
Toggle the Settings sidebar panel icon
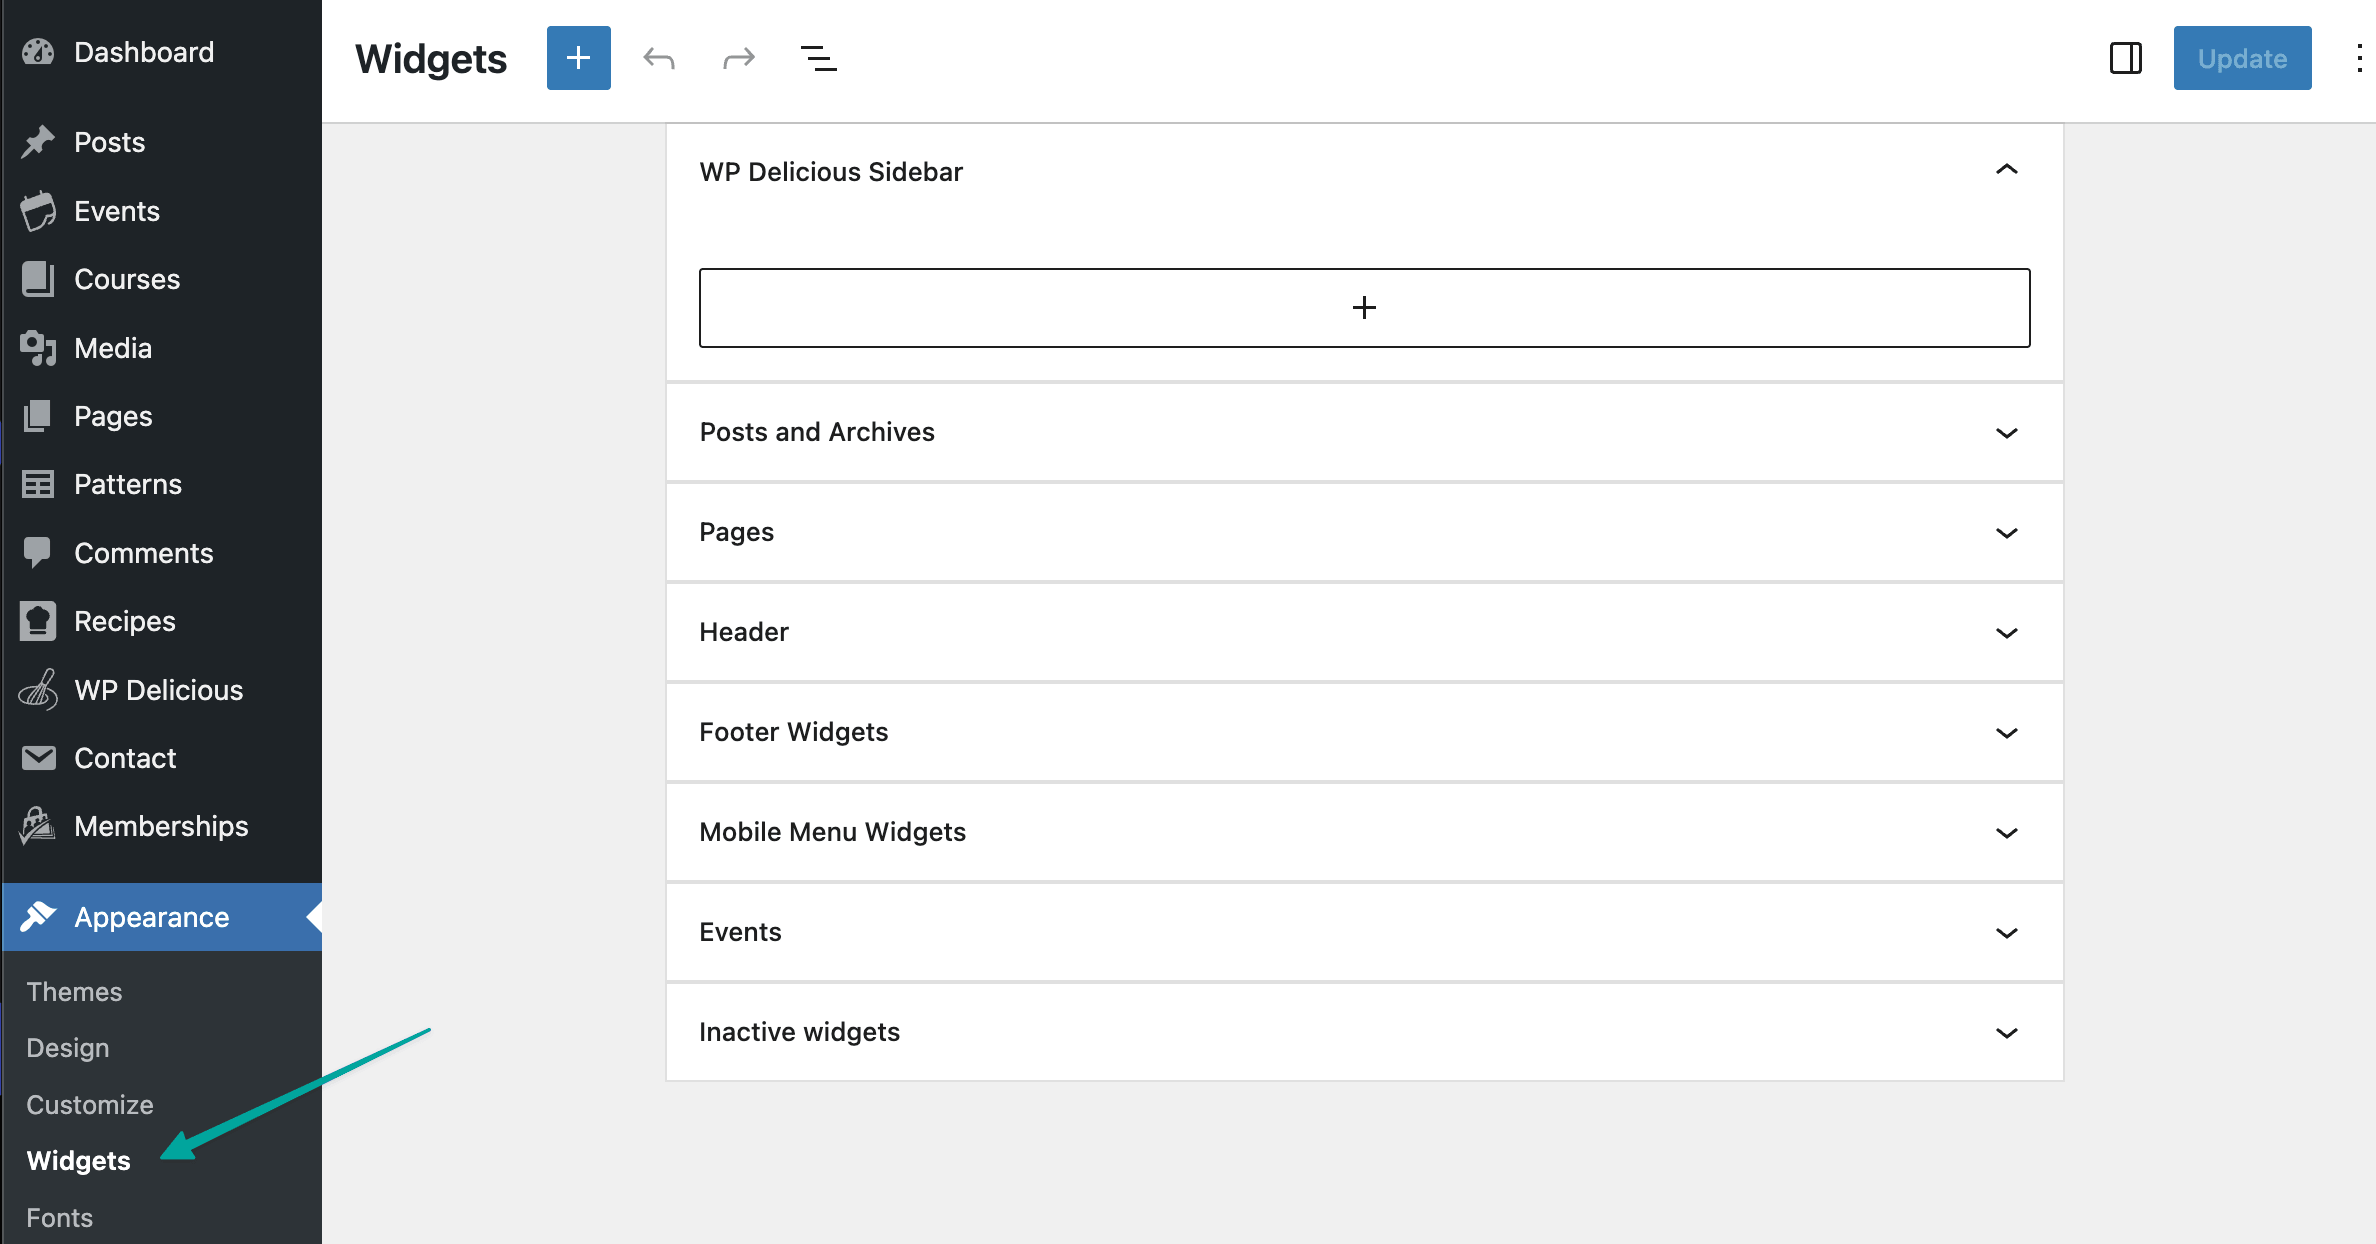pos(2125,58)
